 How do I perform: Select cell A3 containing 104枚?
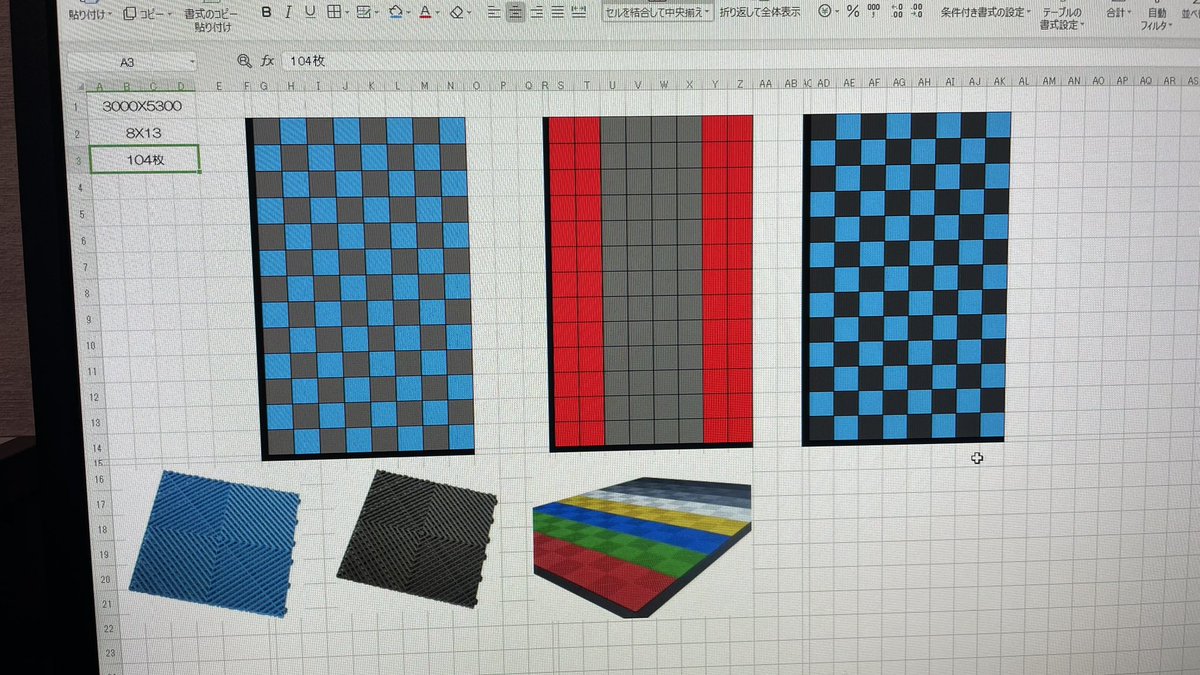145,158
